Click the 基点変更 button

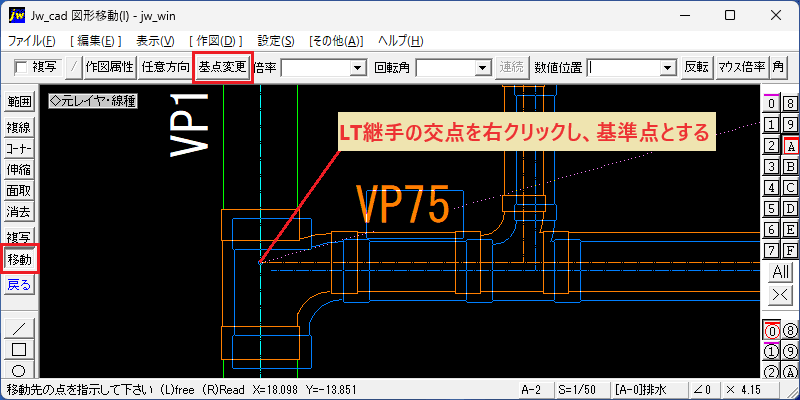pyautogui.click(x=222, y=67)
